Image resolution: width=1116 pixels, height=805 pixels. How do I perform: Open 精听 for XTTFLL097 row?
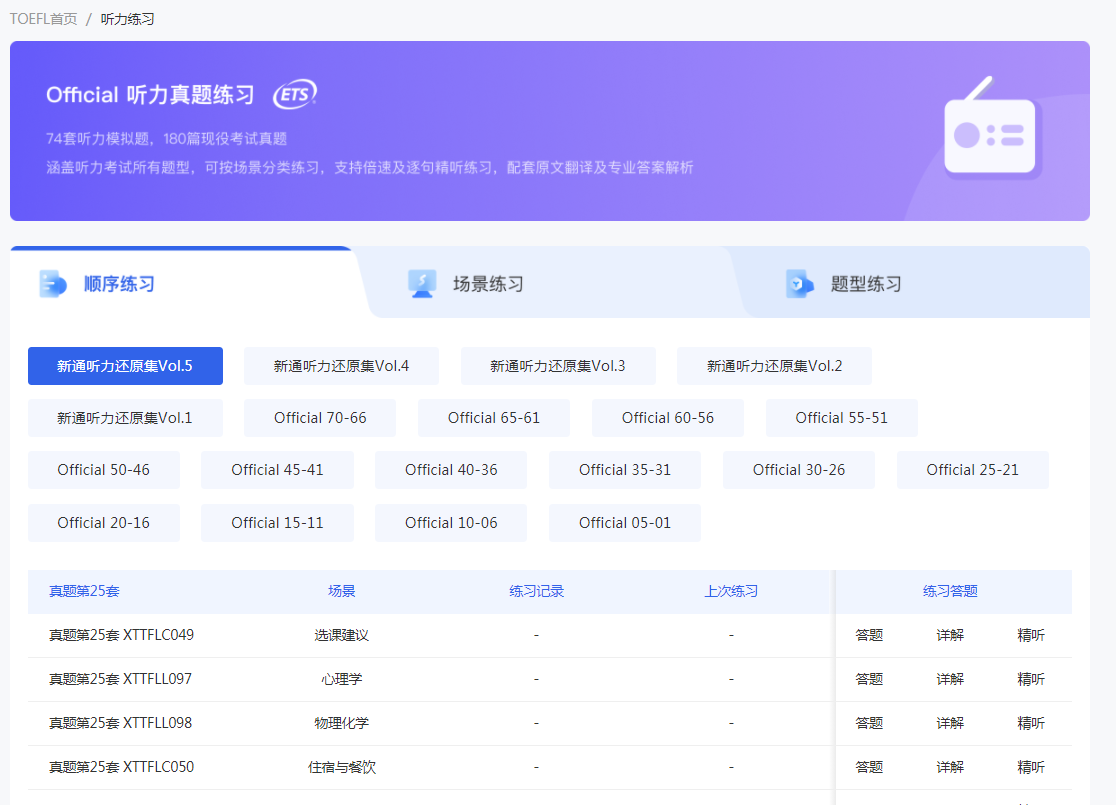pos(1031,679)
